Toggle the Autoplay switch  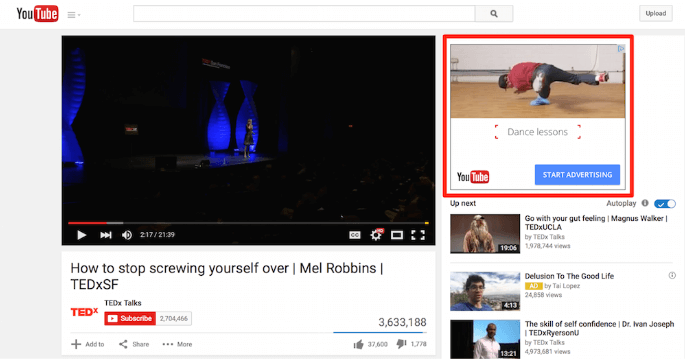[x=665, y=204]
